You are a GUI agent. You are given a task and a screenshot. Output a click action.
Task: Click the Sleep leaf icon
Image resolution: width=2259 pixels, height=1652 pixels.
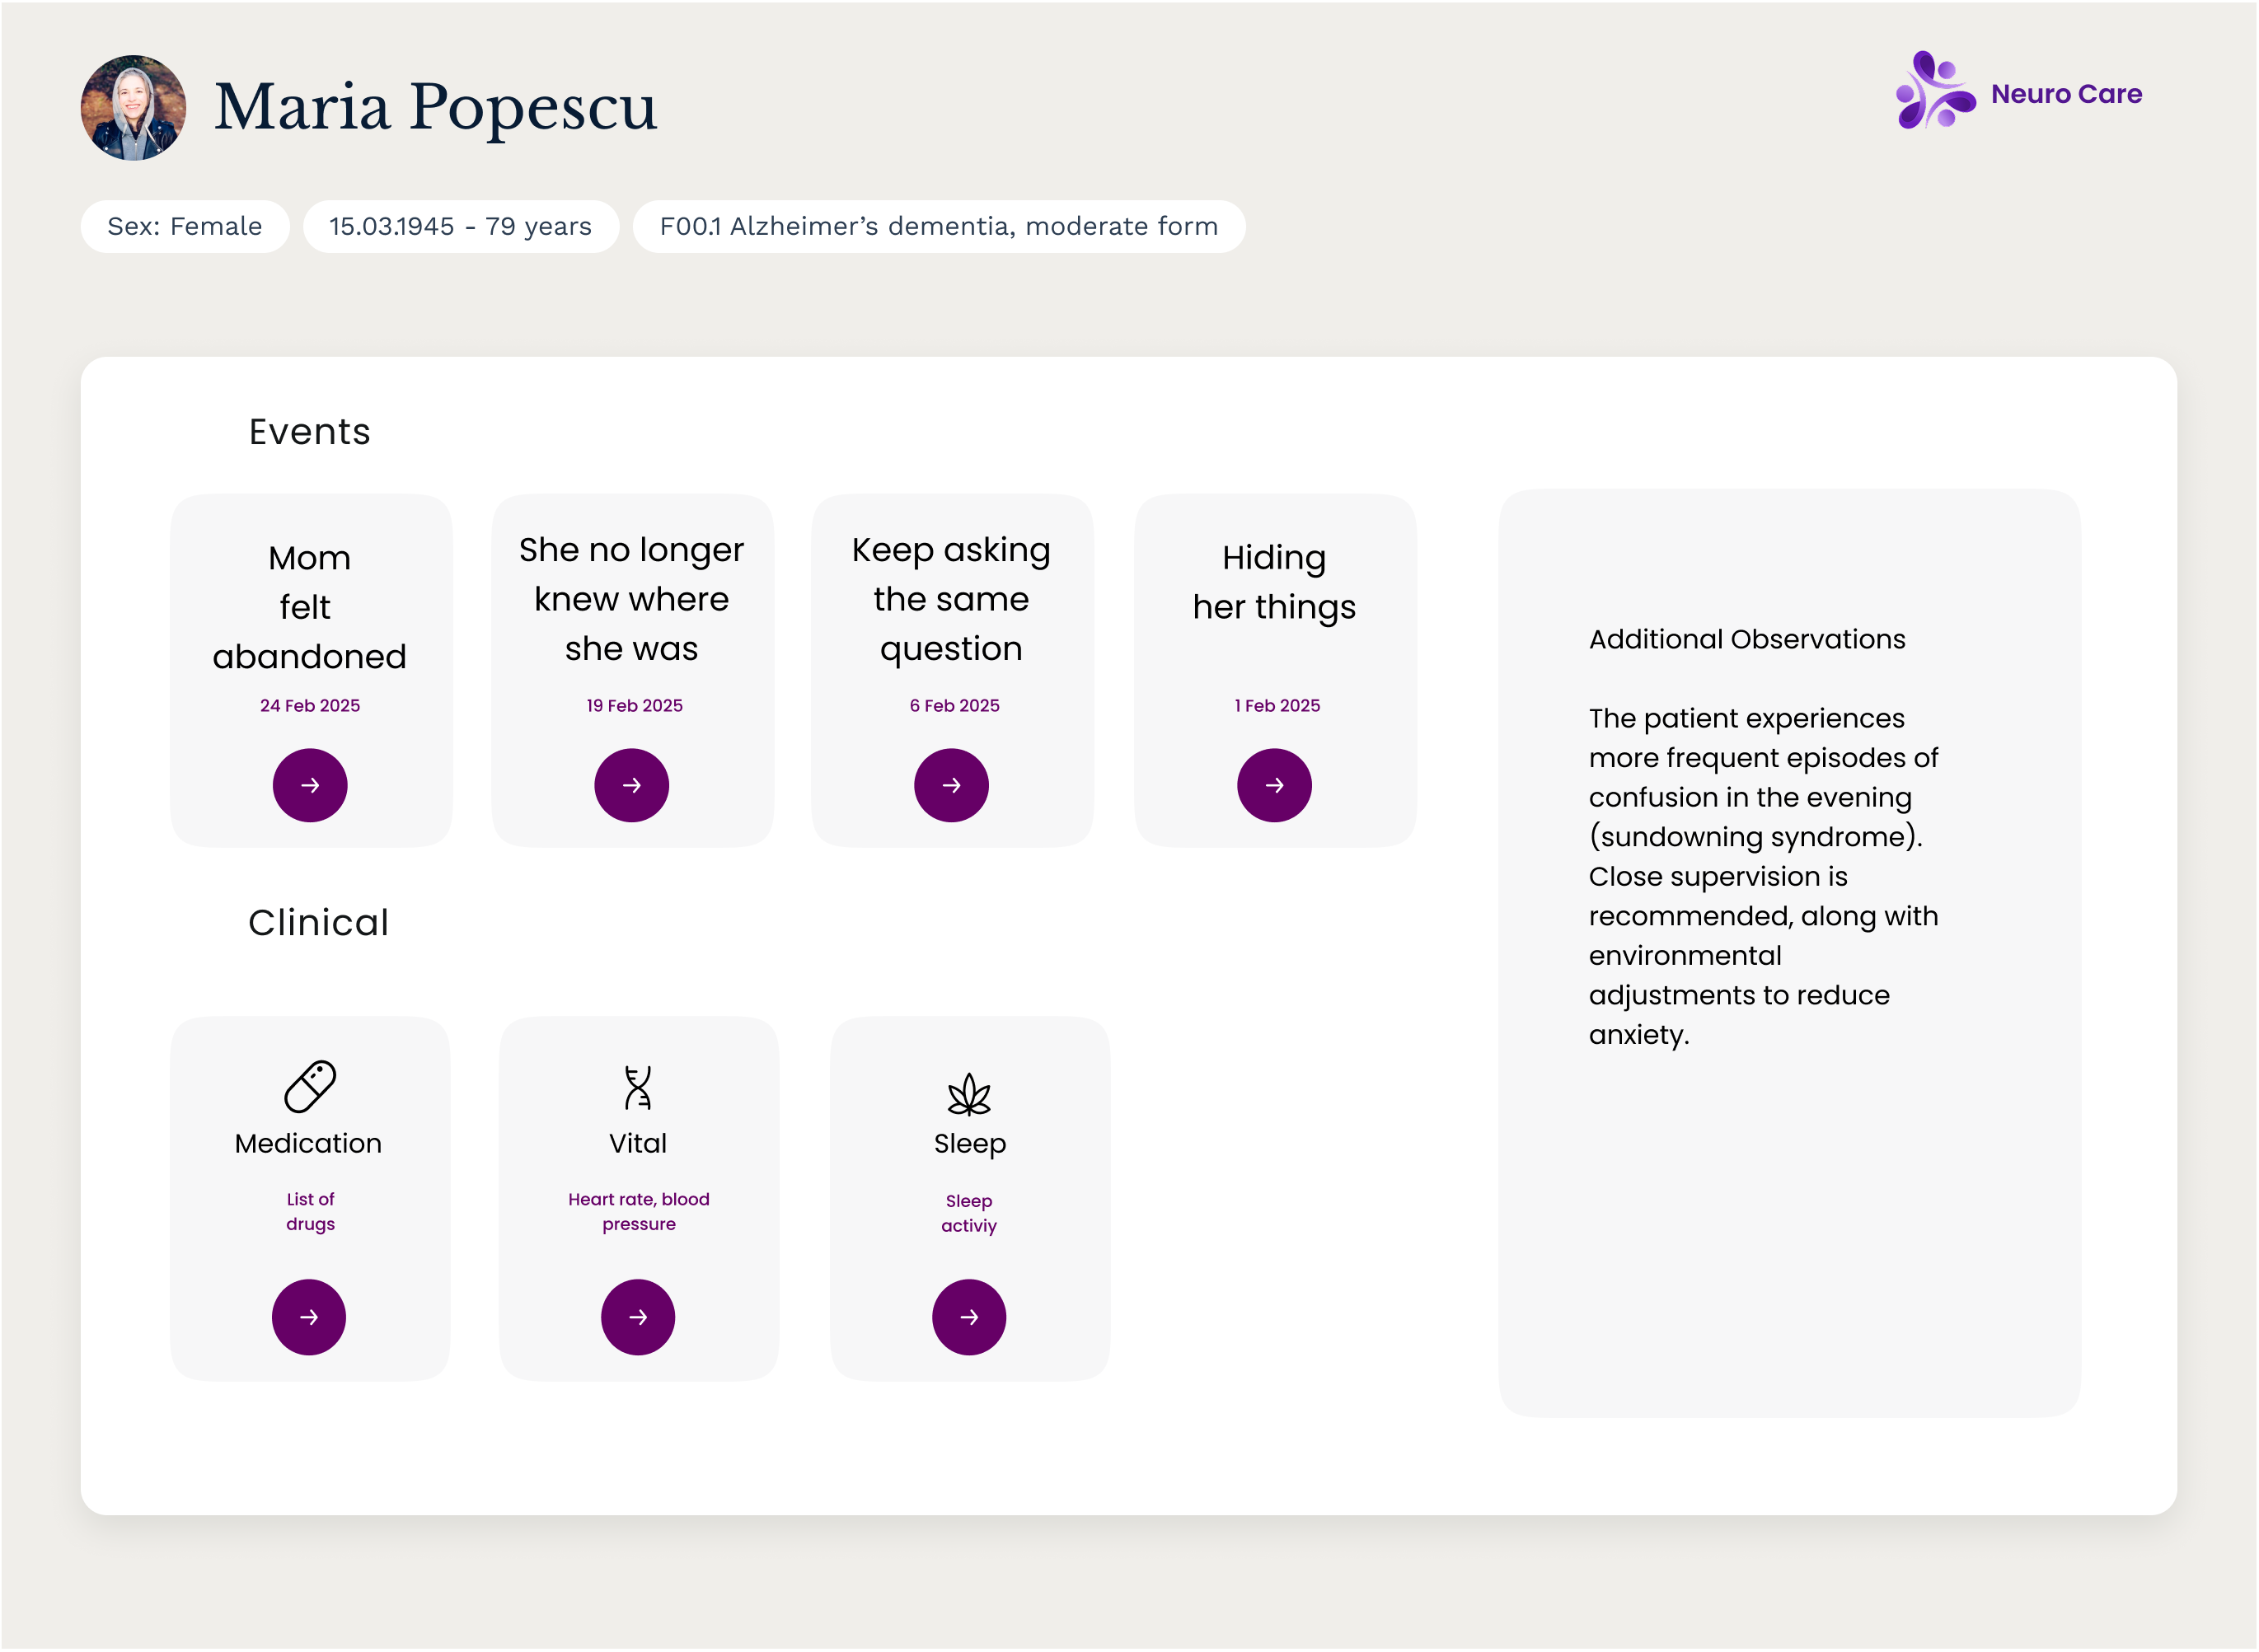pyautogui.click(x=969, y=1094)
